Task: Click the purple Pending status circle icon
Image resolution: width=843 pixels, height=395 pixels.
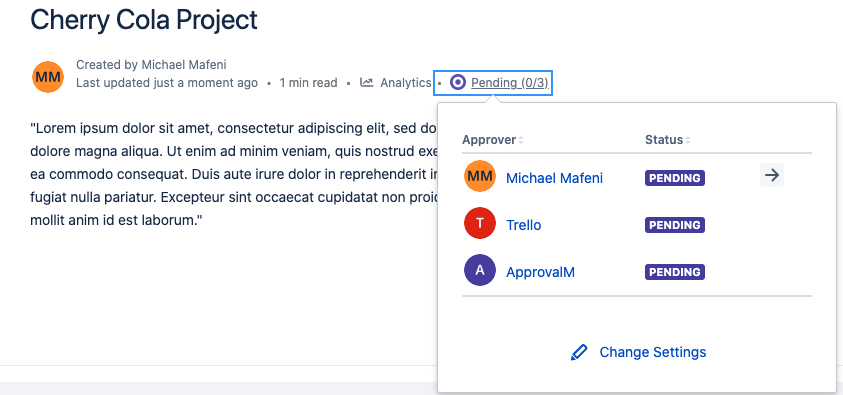Action: (458, 83)
